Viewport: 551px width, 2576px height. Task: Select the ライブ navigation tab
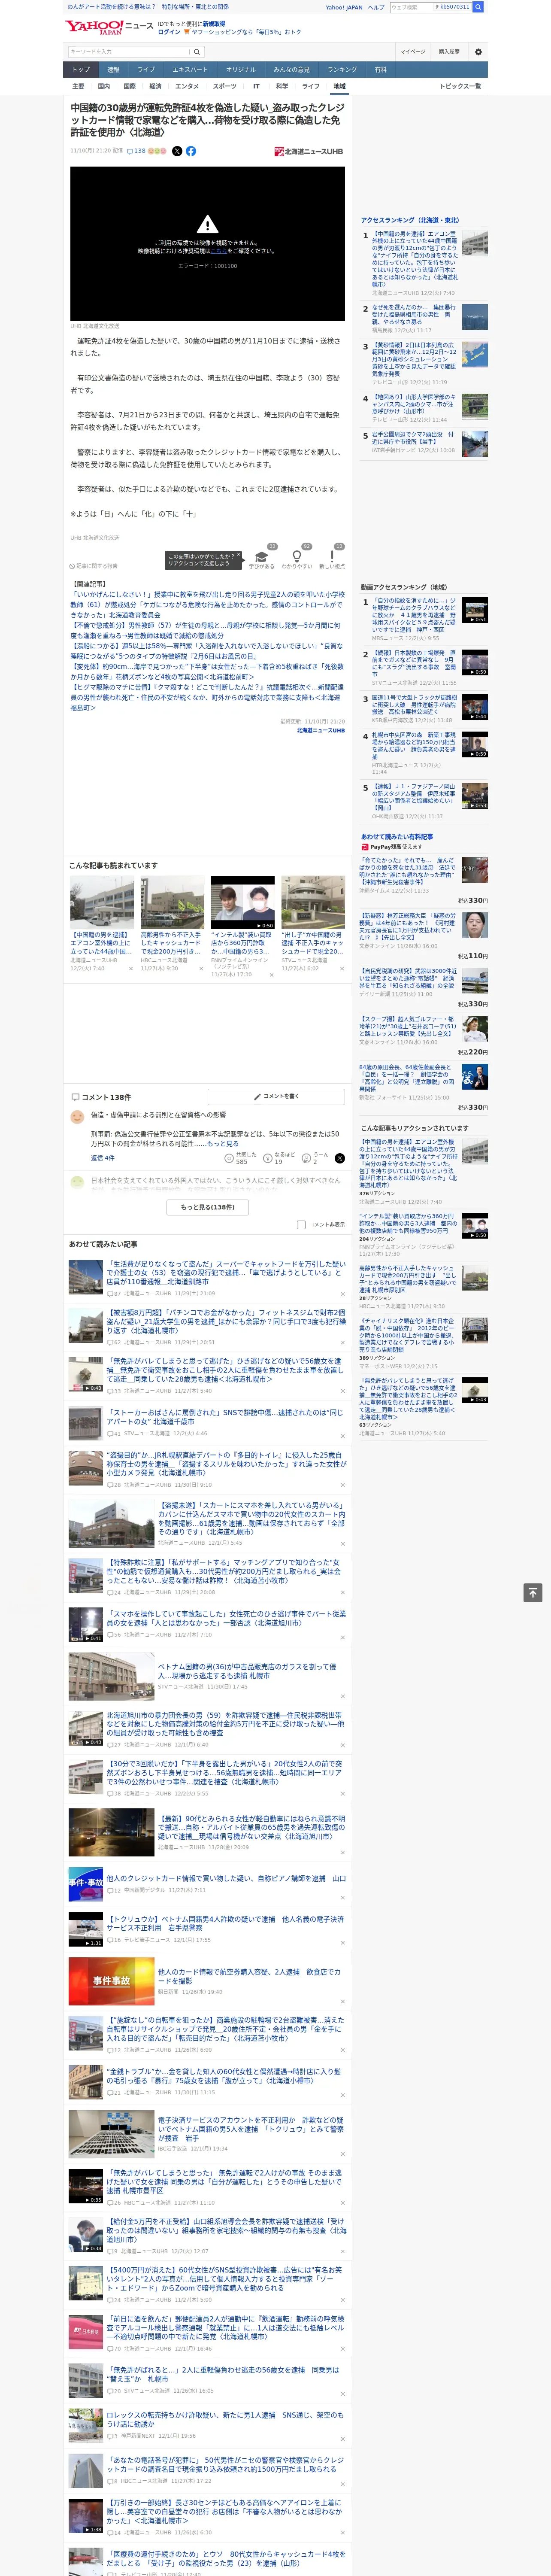pos(146,69)
